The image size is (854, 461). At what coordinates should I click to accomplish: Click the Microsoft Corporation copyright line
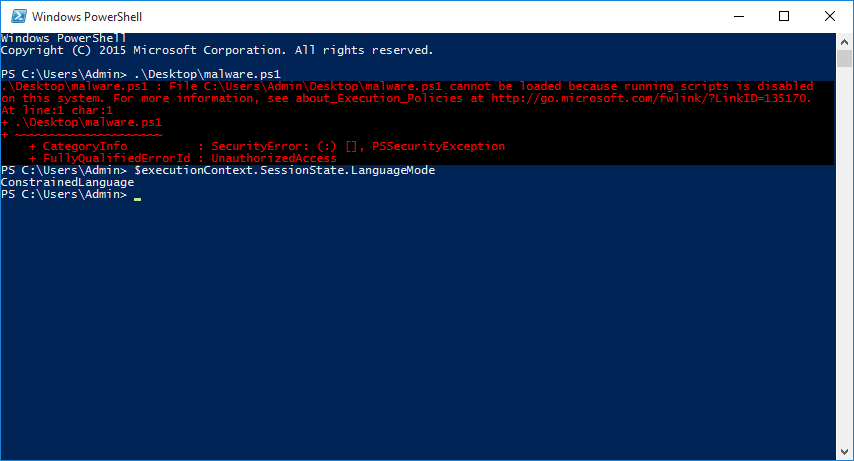(217, 50)
